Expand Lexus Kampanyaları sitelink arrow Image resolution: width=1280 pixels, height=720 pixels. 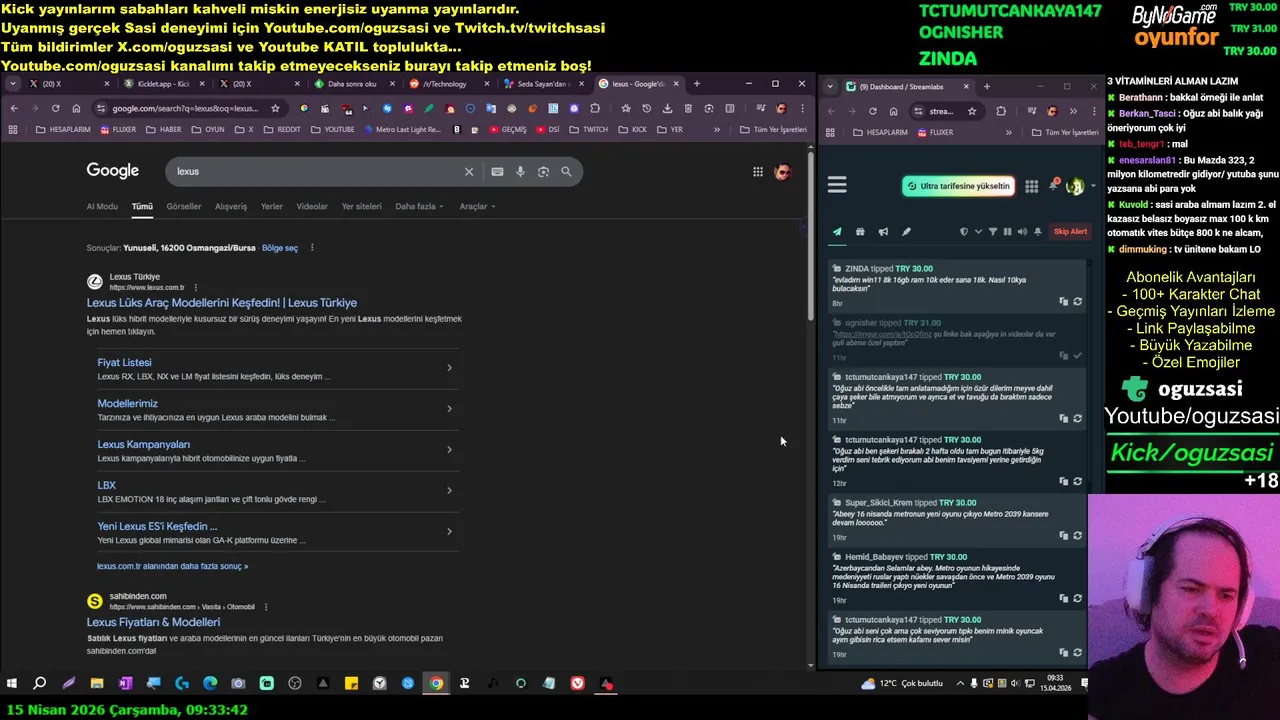click(x=449, y=450)
